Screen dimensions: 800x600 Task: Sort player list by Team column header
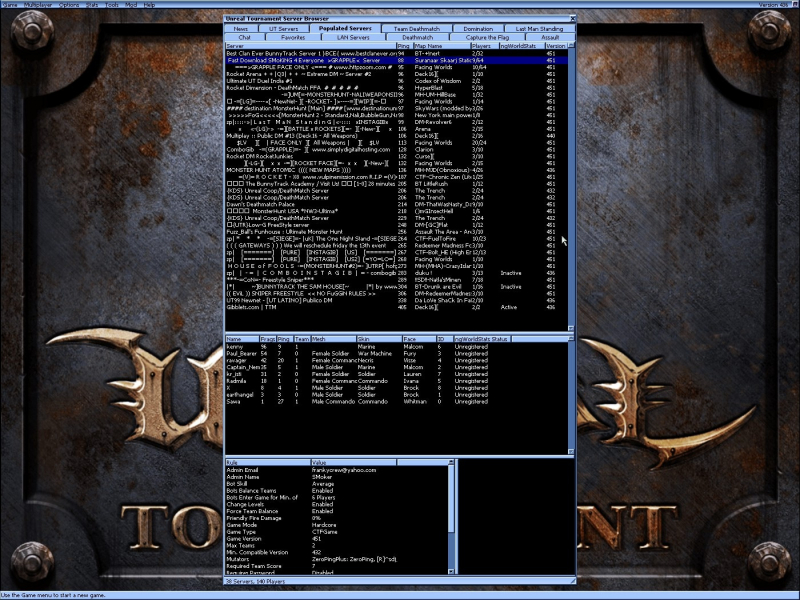coord(302,339)
